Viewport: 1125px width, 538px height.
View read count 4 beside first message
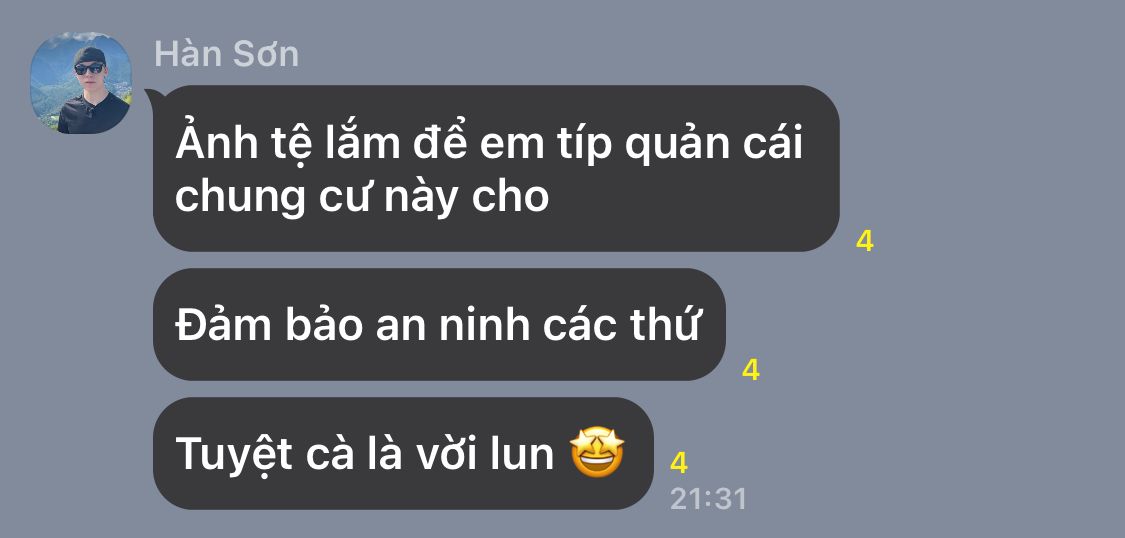click(x=865, y=242)
